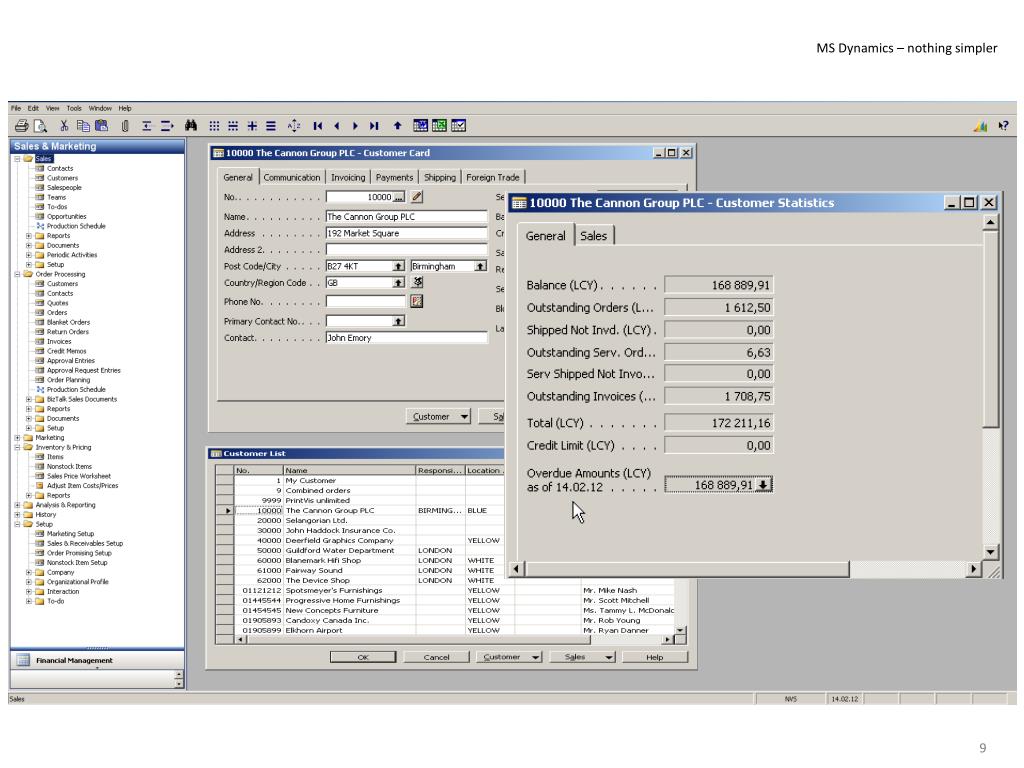Image resolution: width=1024 pixels, height=768 pixels.
Task: Click the up arrow list icon in the toolbar
Action: click(x=397, y=126)
